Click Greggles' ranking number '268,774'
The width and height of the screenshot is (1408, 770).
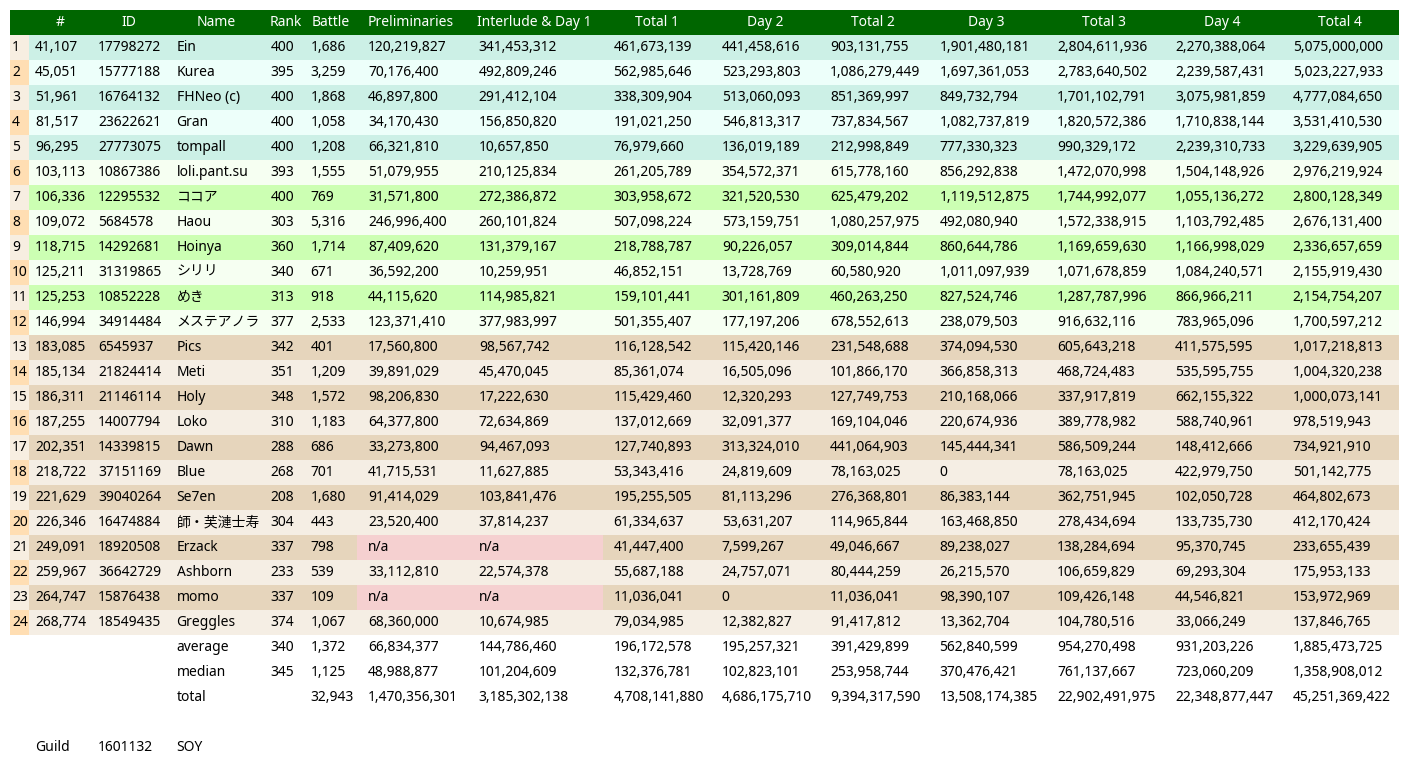[x=60, y=621]
